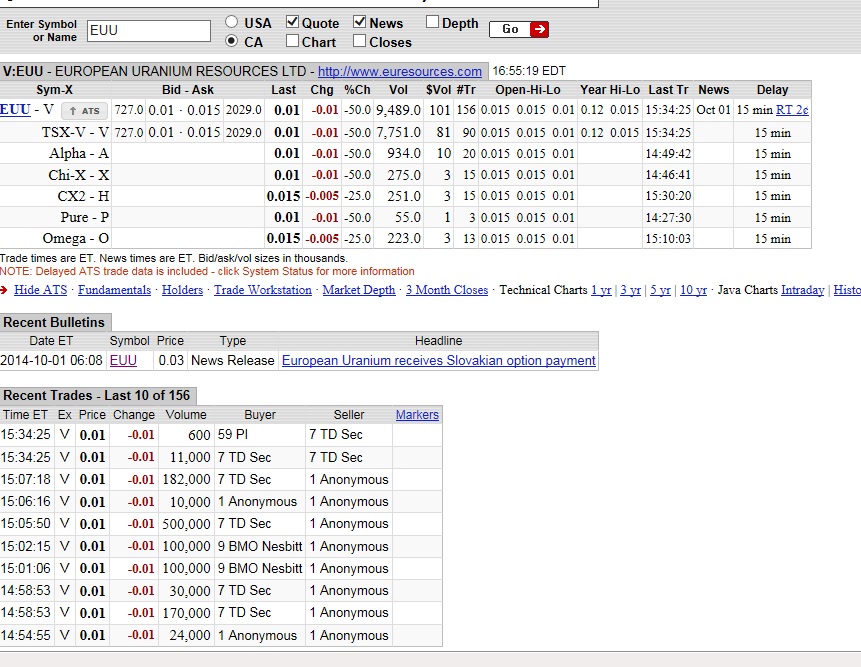Screen dimensions: 861x667
Task: Select the USA market radio button
Action: (x=232, y=22)
